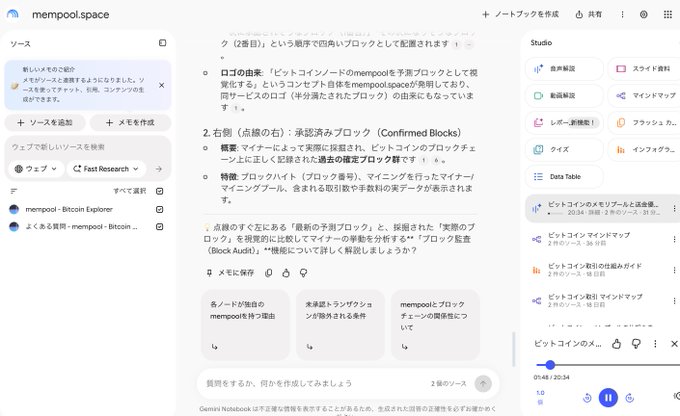Image resolution: width=680 pixels, height=416 pixels.
Task: Generate フラッシュカード in Studio
Action: coord(644,123)
